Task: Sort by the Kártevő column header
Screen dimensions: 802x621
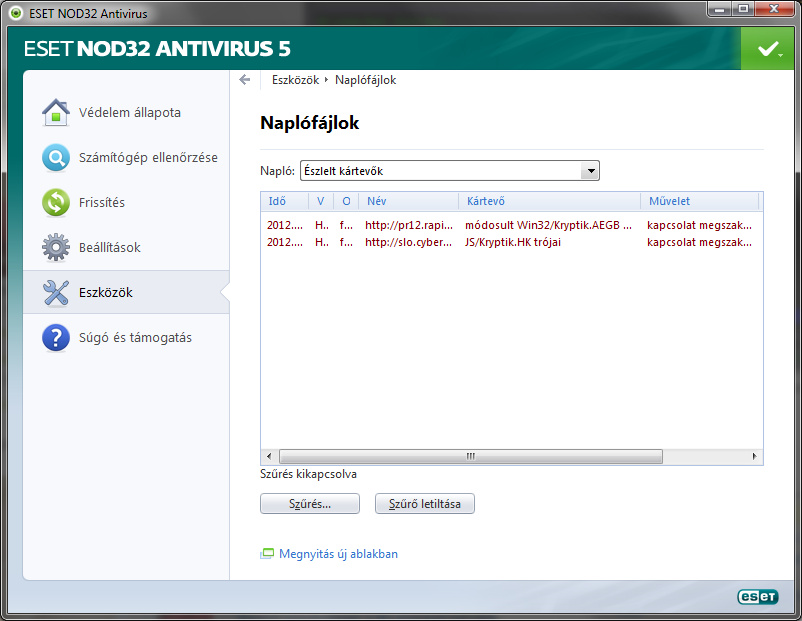Action: pyautogui.click(x=549, y=201)
